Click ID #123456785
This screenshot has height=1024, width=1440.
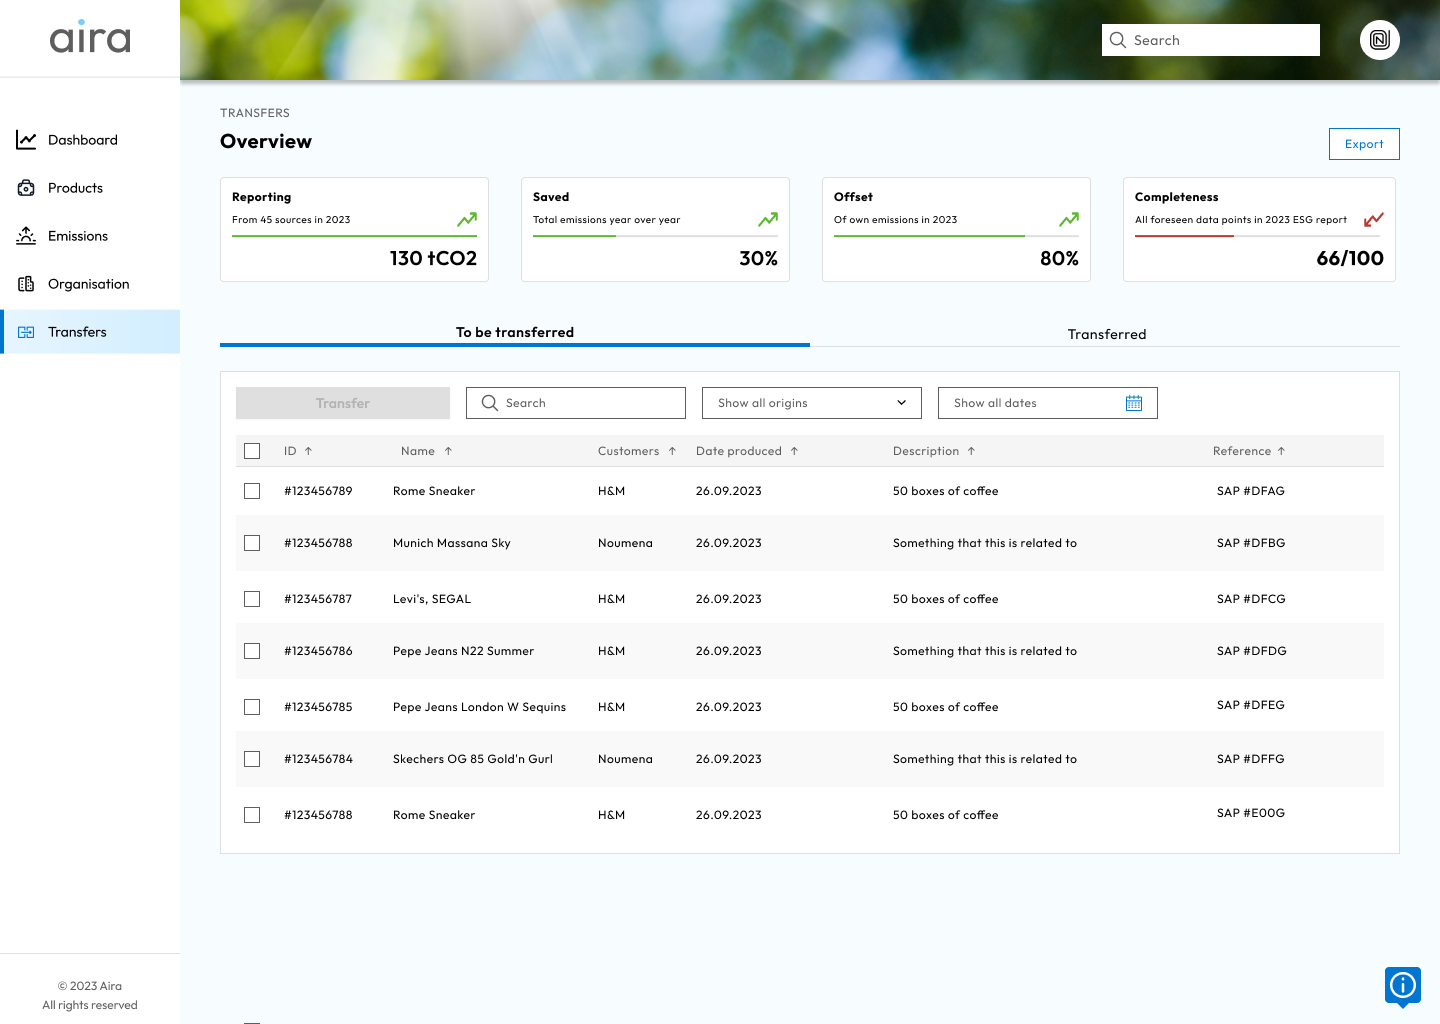(x=318, y=707)
